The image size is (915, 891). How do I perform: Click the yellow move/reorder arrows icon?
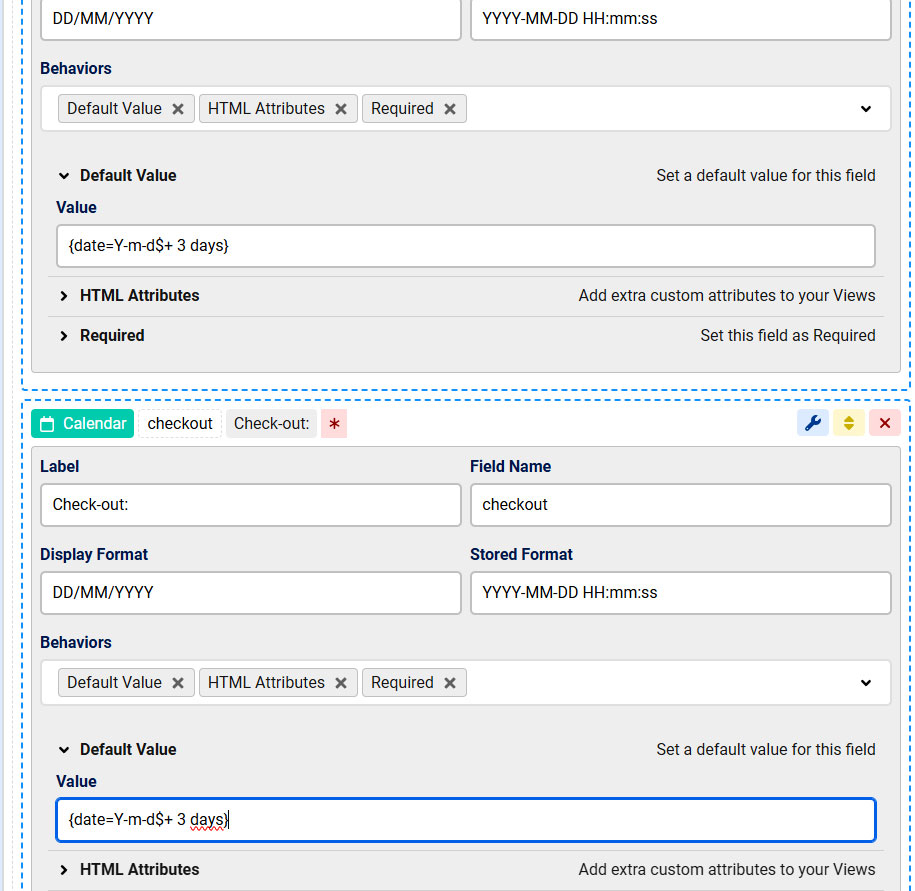tap(848, 423)
